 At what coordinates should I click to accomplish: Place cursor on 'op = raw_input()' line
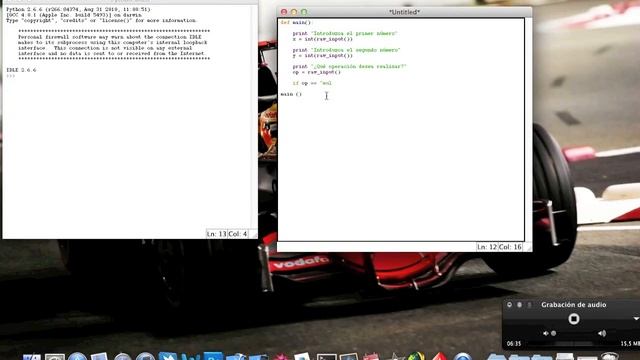point(316,72)
